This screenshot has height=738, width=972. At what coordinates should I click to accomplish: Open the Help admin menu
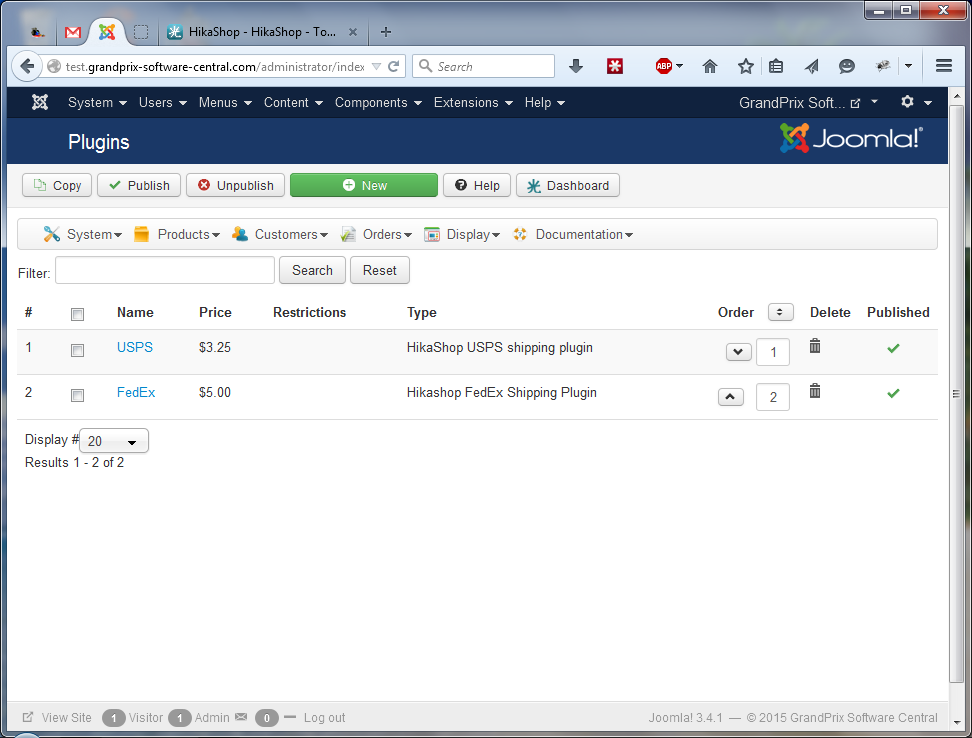point(544,102)
